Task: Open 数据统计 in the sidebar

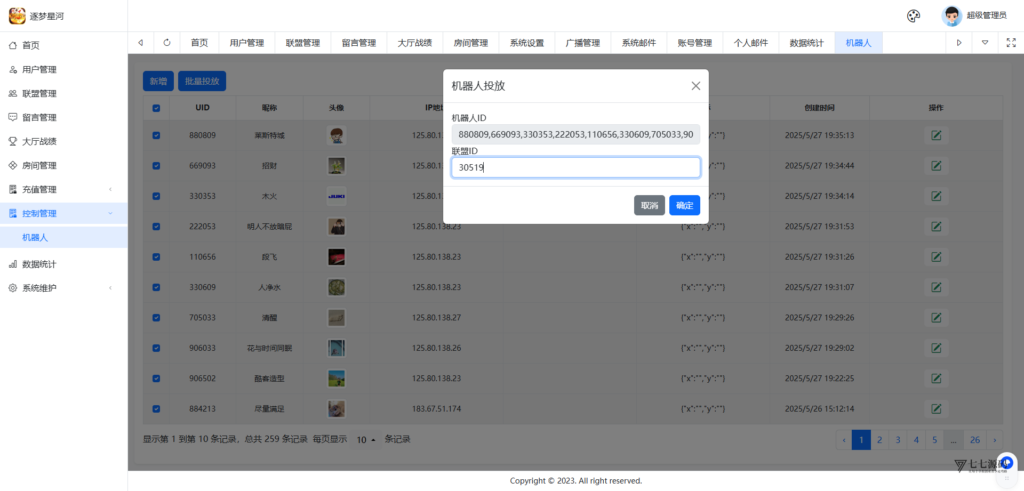Action: pos(63,264)
